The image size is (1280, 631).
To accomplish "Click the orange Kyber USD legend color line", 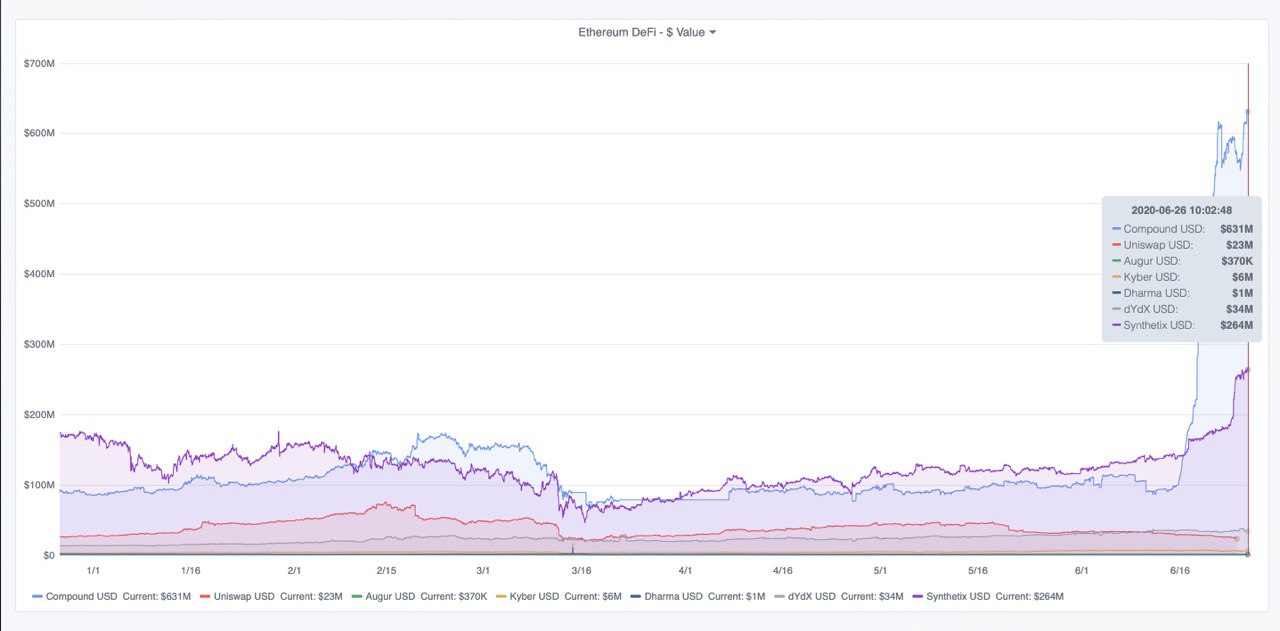I will [x=501, y=597].
